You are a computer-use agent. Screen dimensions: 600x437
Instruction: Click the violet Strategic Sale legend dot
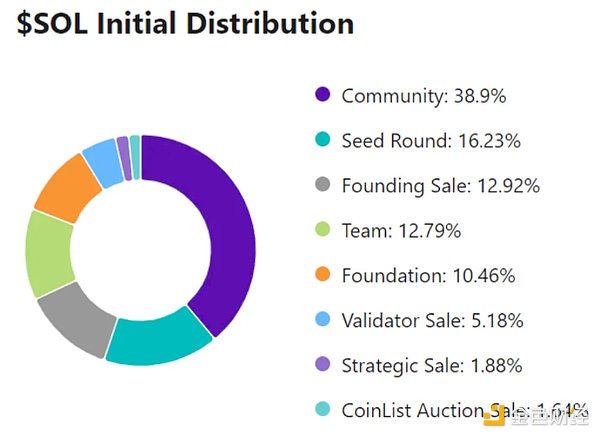[322, 366]
